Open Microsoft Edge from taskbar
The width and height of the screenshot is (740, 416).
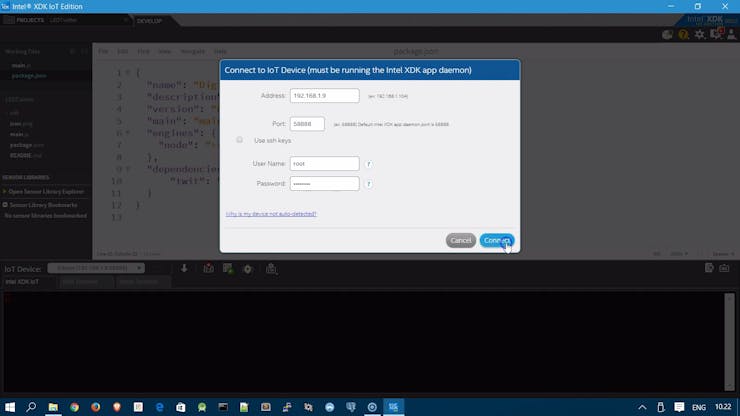pos(160,407)
